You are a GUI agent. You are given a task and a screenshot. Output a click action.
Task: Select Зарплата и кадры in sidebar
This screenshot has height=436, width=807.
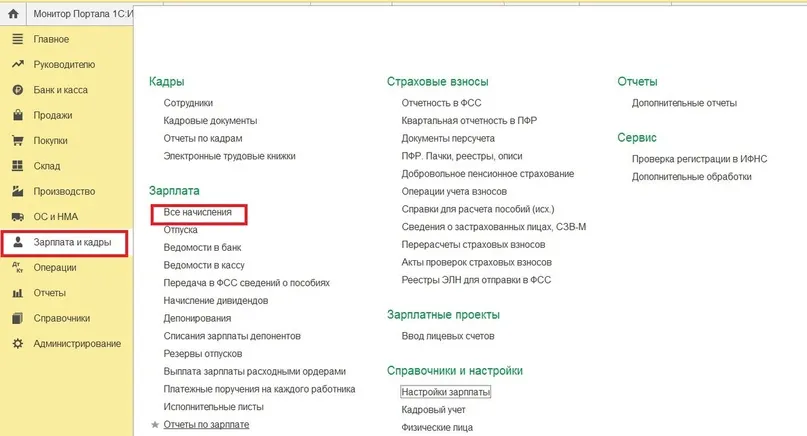(72, 242)
